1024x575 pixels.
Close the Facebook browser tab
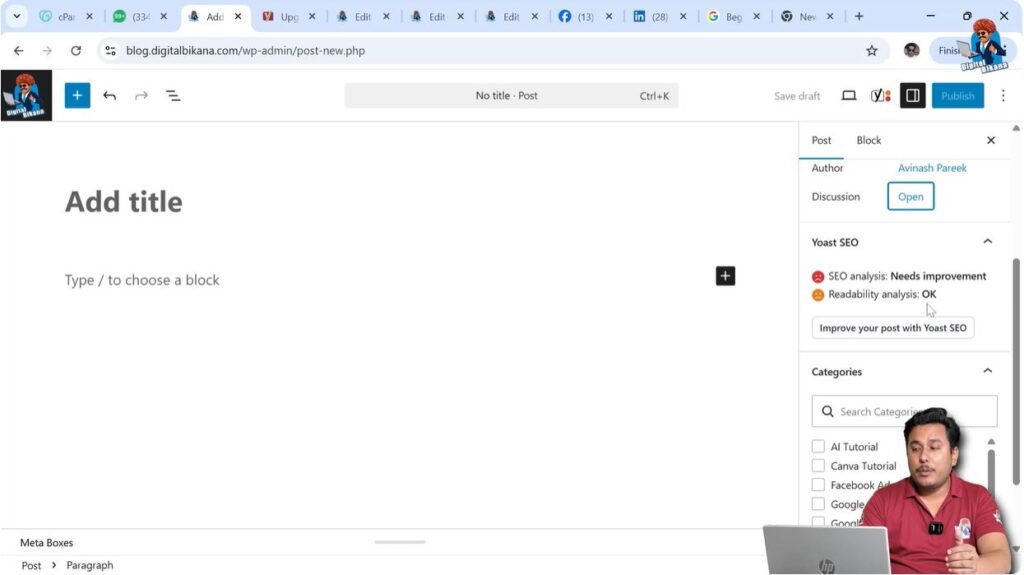click(609, 16)
